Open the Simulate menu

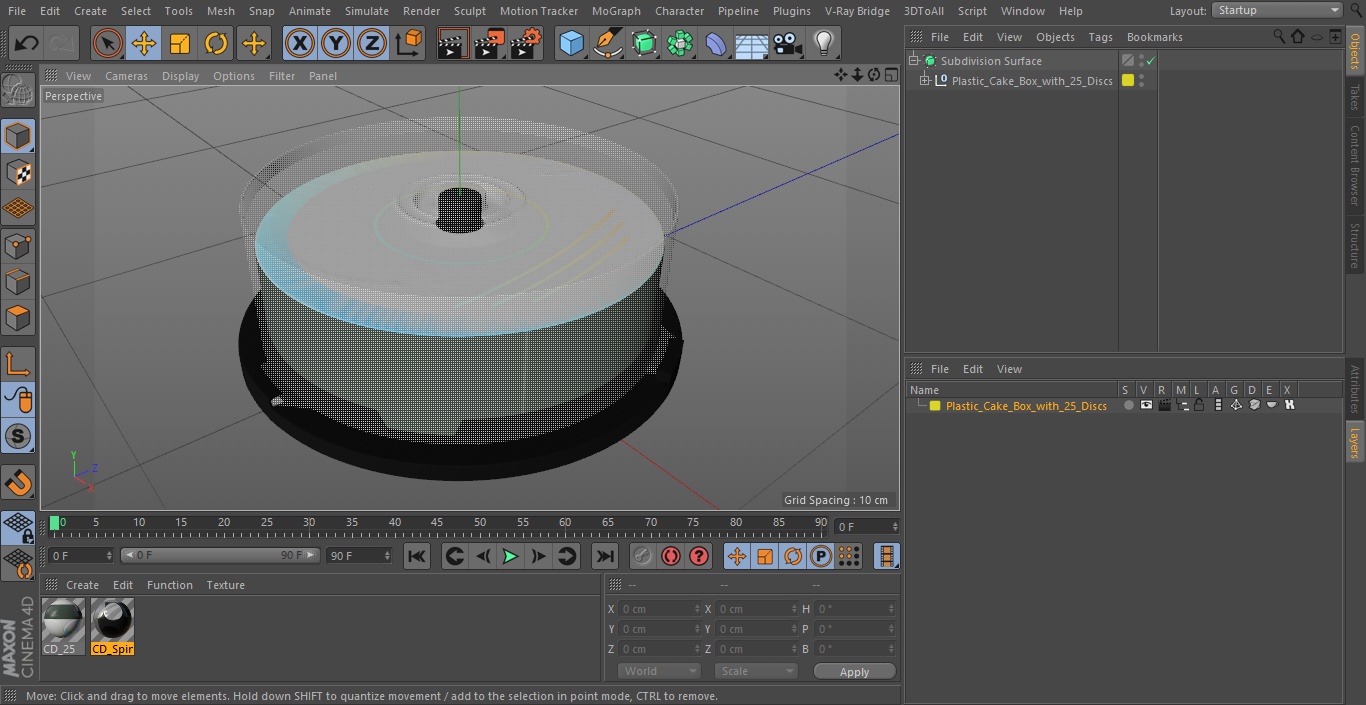[x=366, y=11]
